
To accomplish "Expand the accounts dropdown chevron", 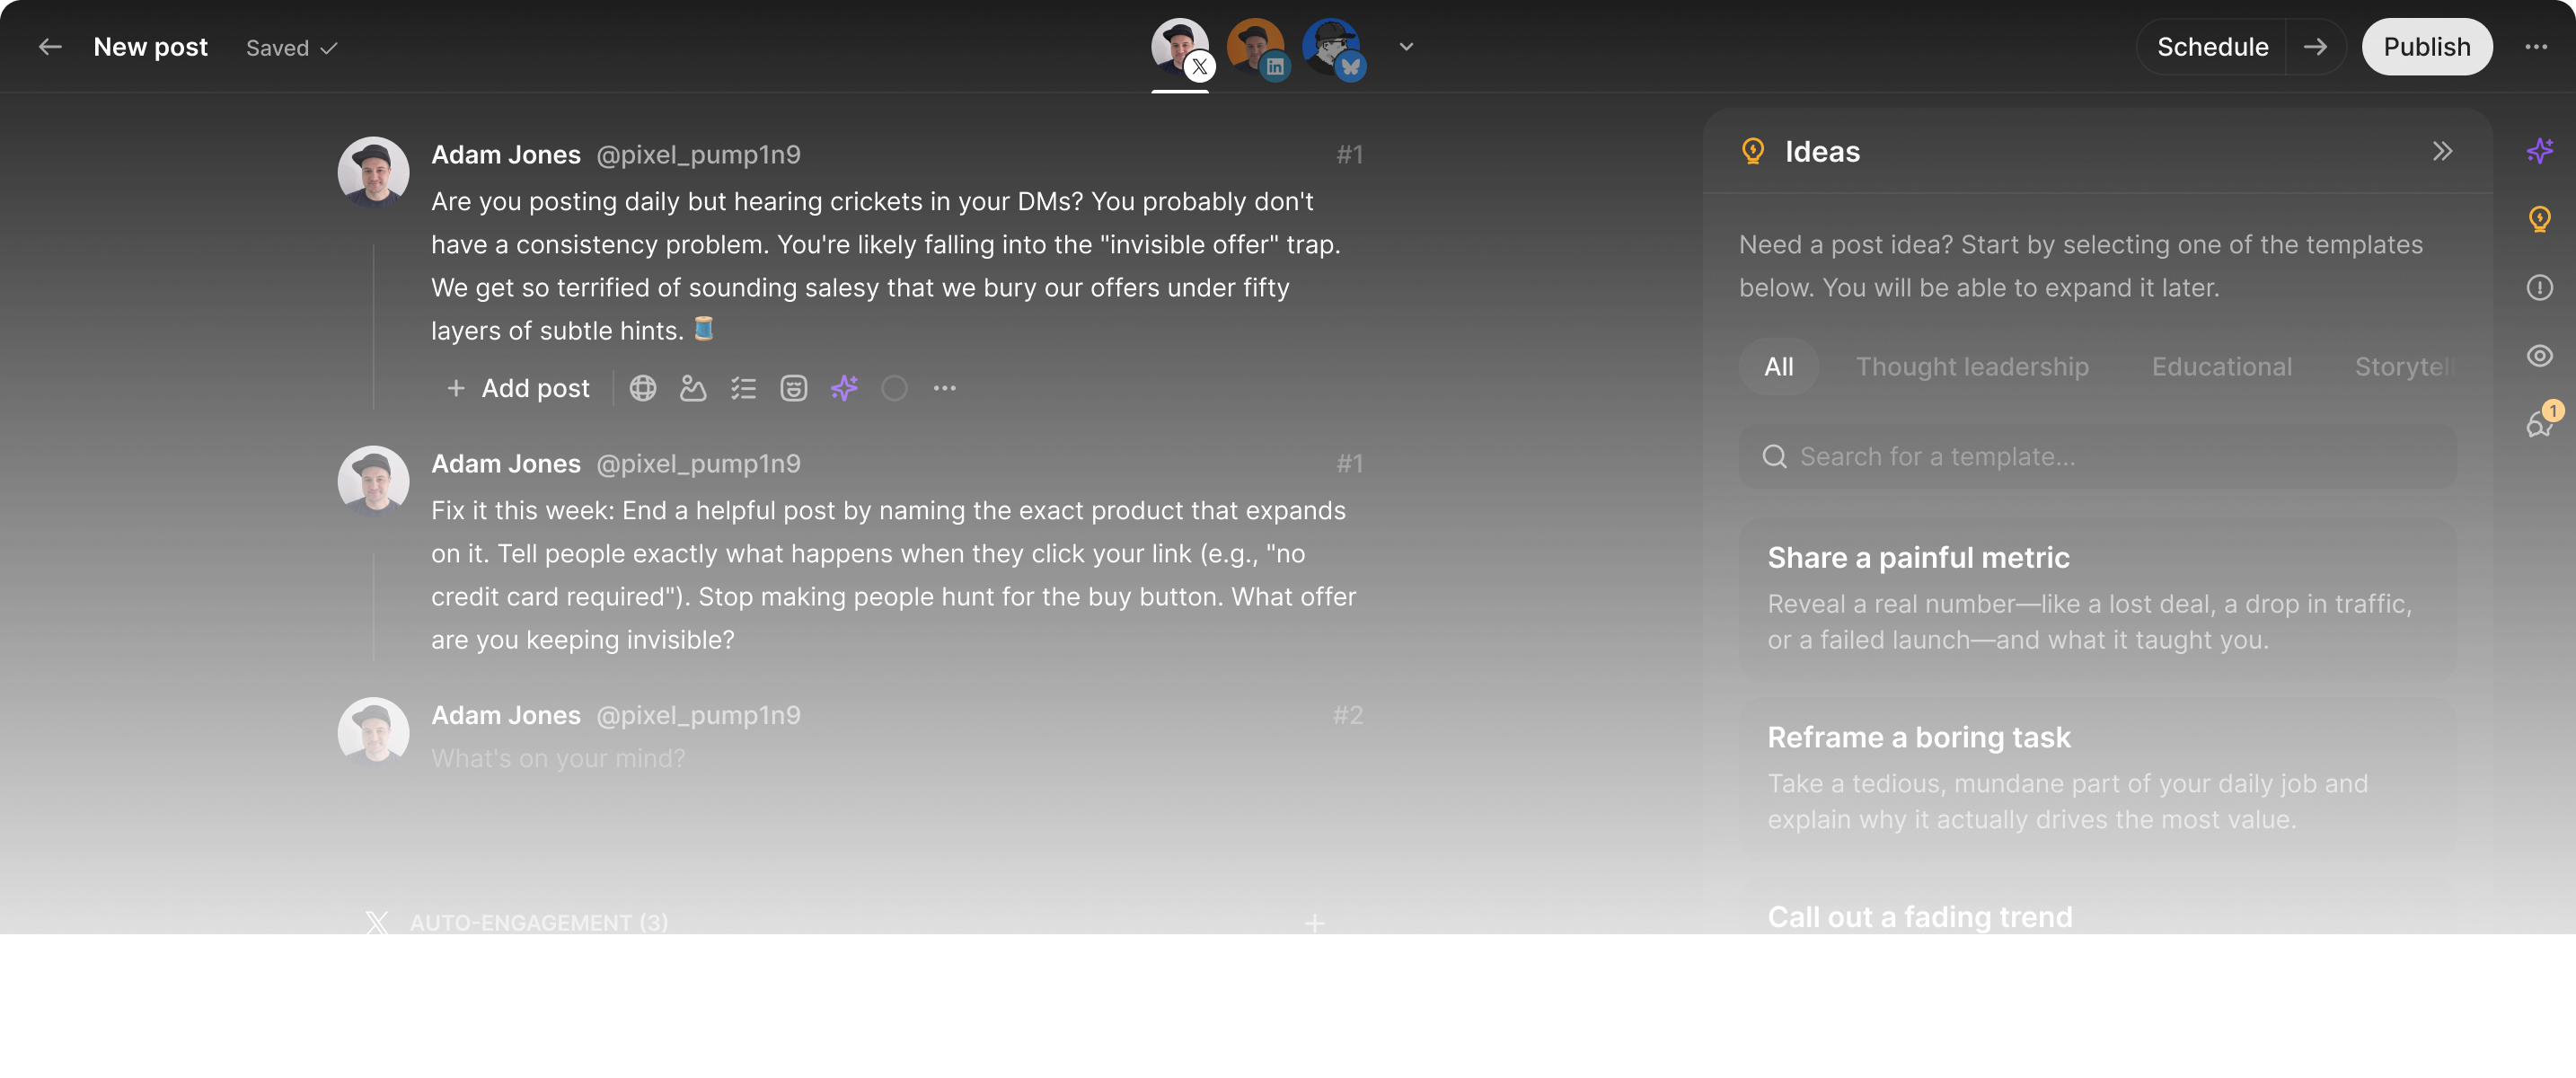I will (1406, 46).
